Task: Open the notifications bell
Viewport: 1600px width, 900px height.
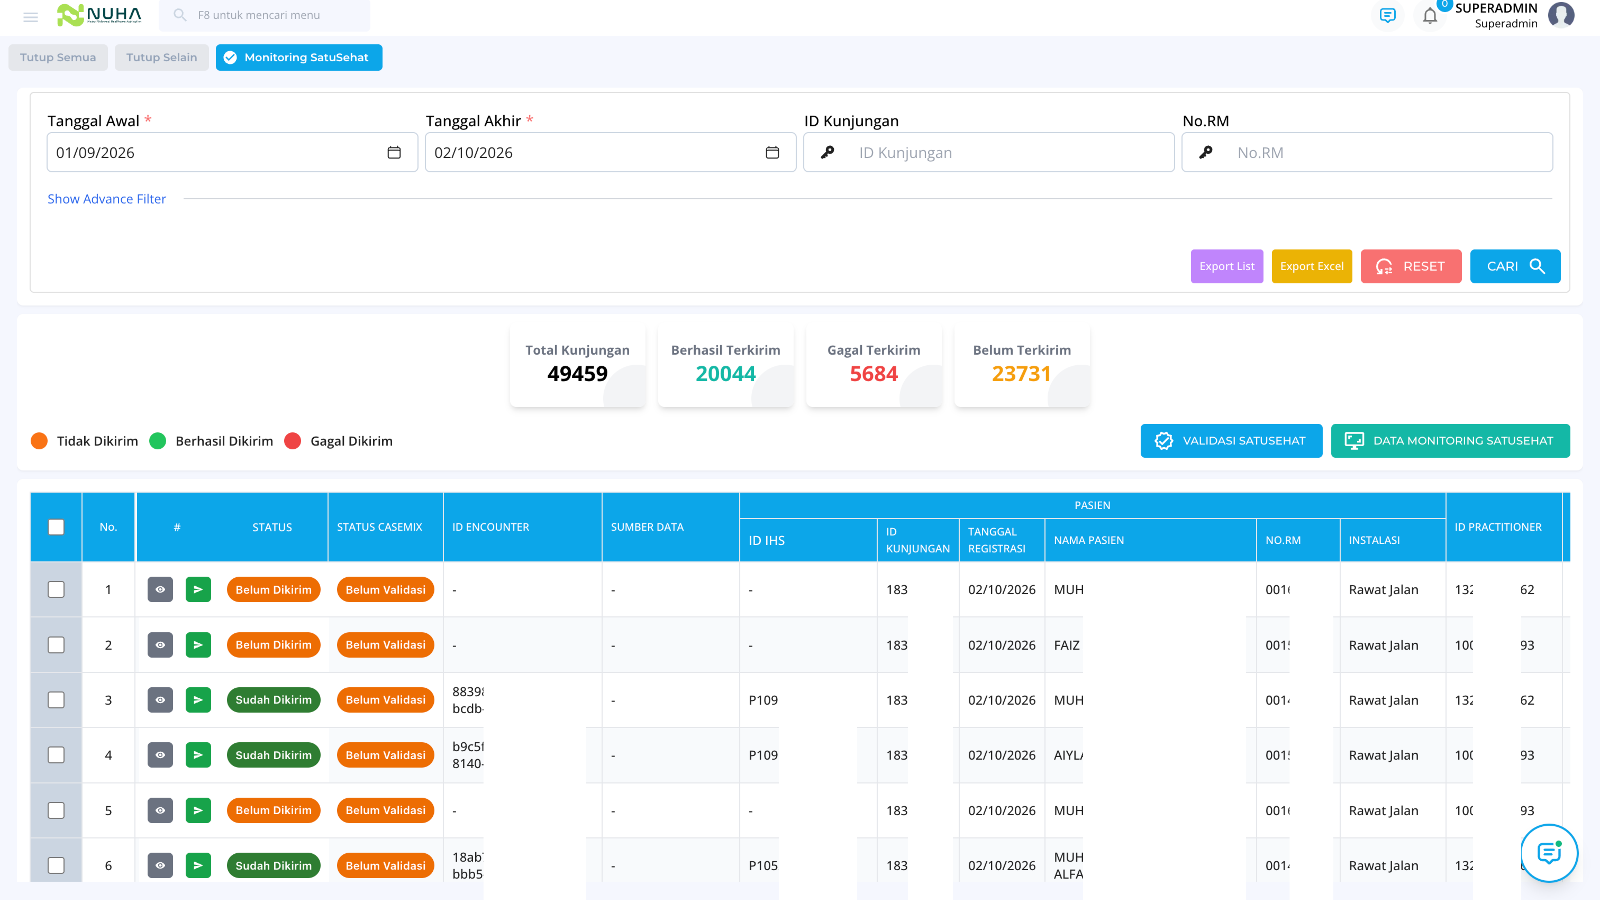Action: pos(1430,16)
